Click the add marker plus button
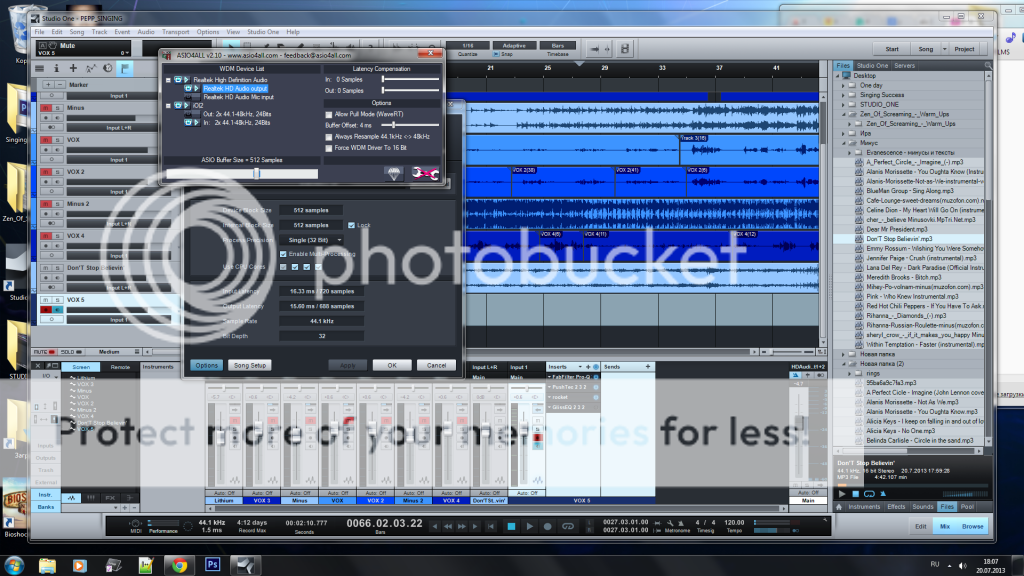 coord(48,85)
